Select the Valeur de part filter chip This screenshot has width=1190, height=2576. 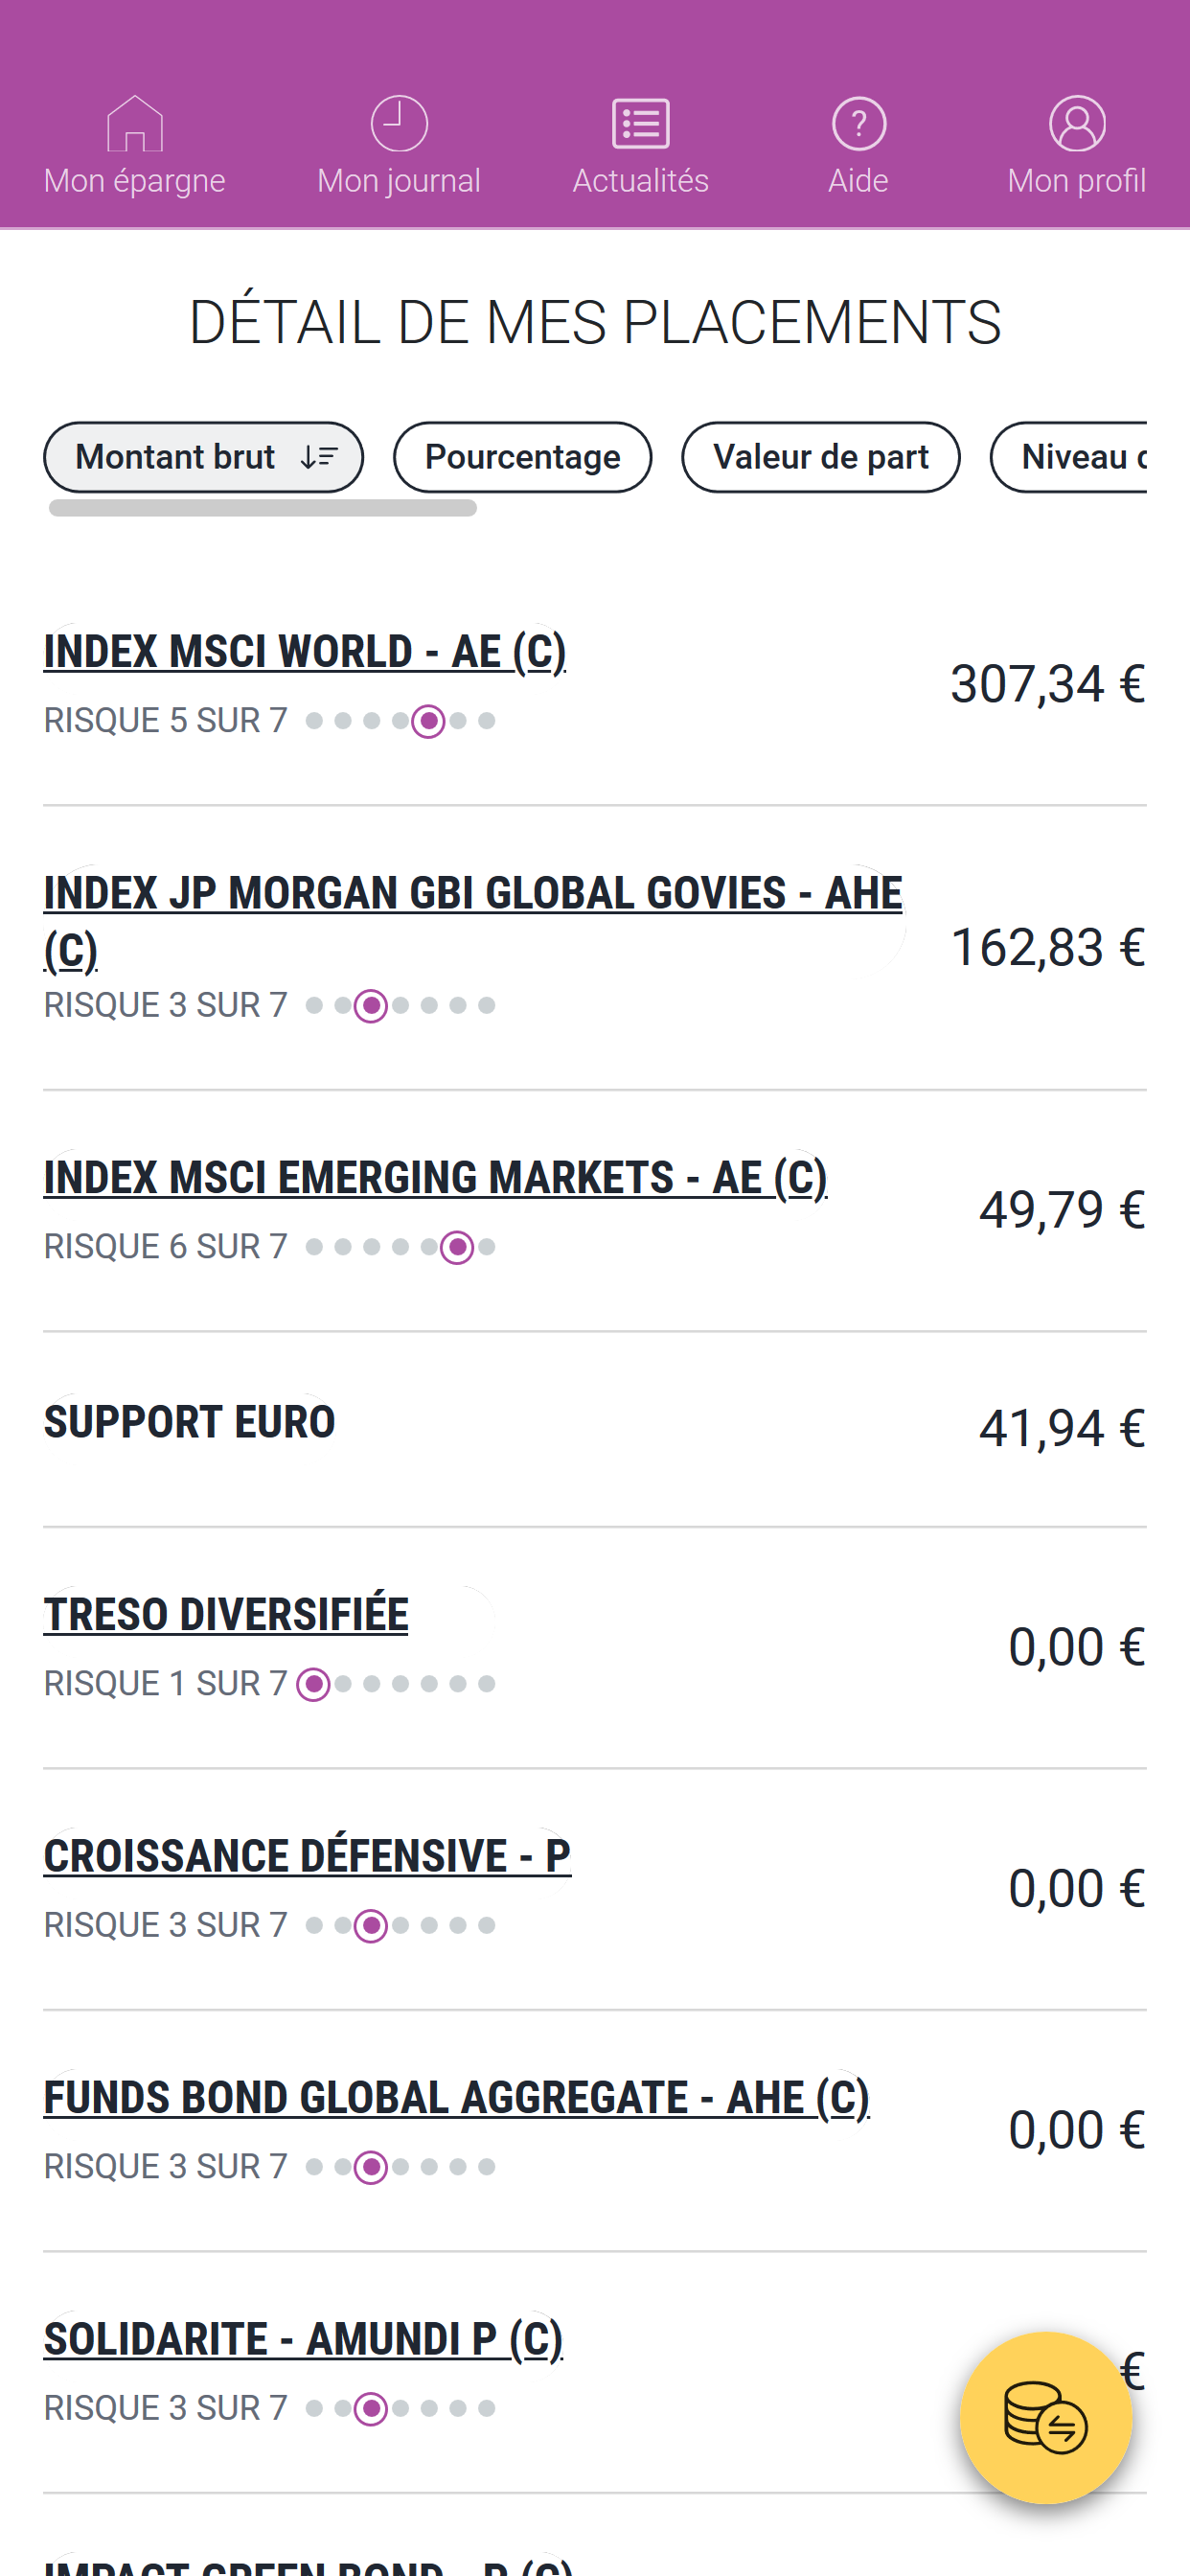pyautogui.click(x=820, y=457)
